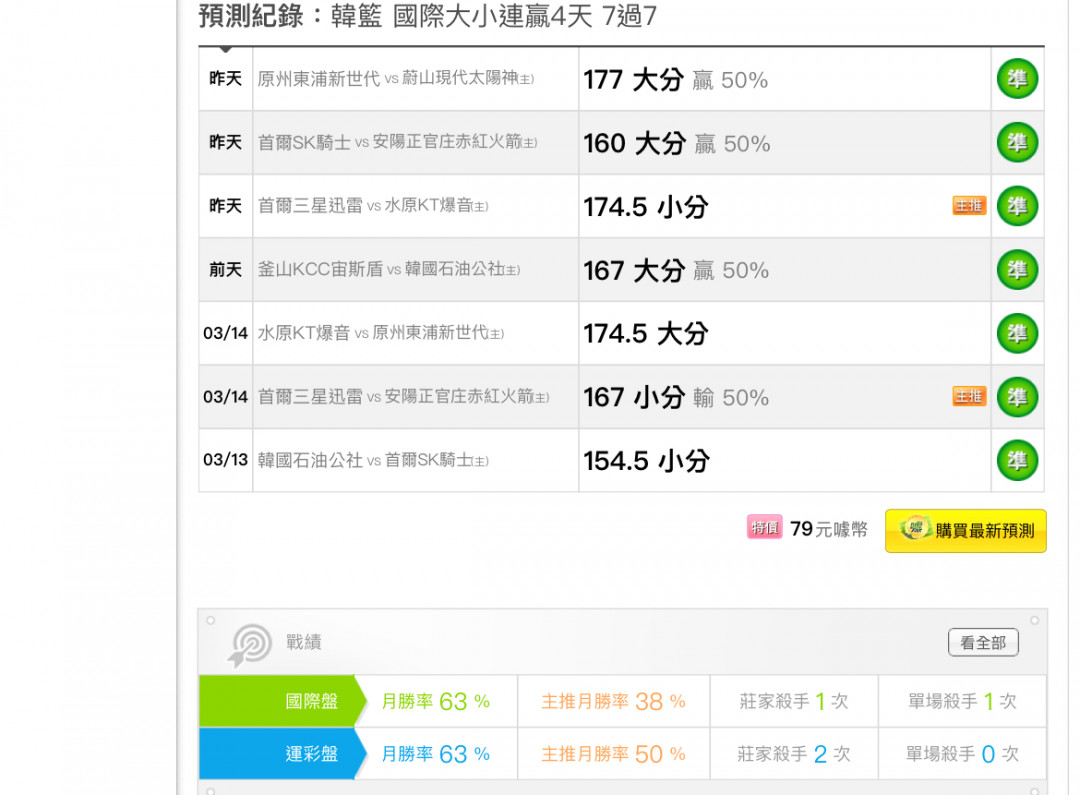Click the green 準 icon for 160 大分 row
Screen dimensions: 1080x795
pos(1017,143)
